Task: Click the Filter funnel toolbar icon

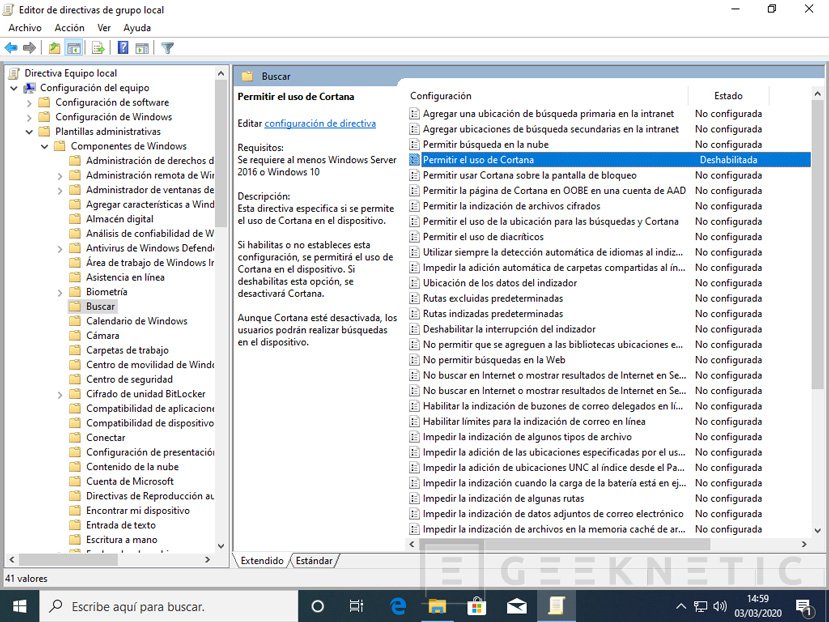Action: pyautogui.click(x=167, y=47)
